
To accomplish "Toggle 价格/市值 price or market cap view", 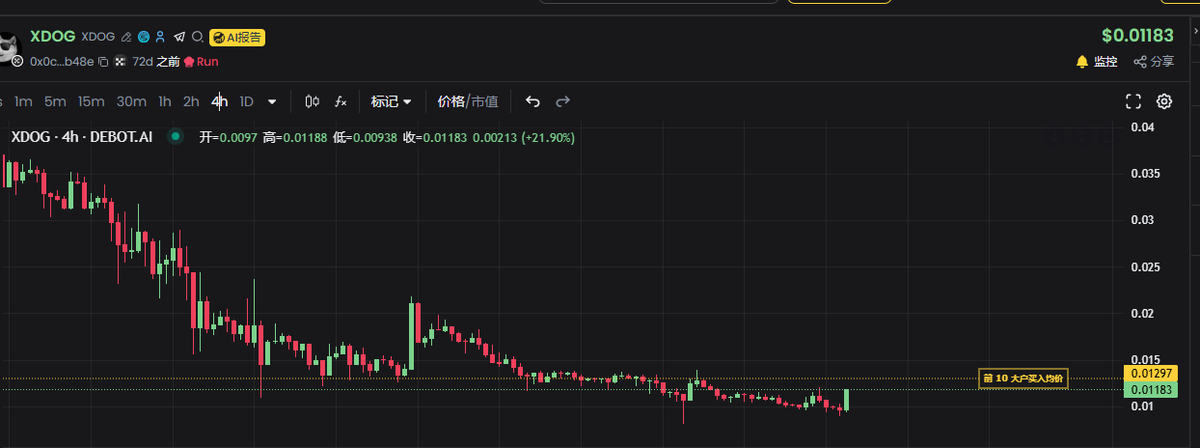I will tap(468, 101).
